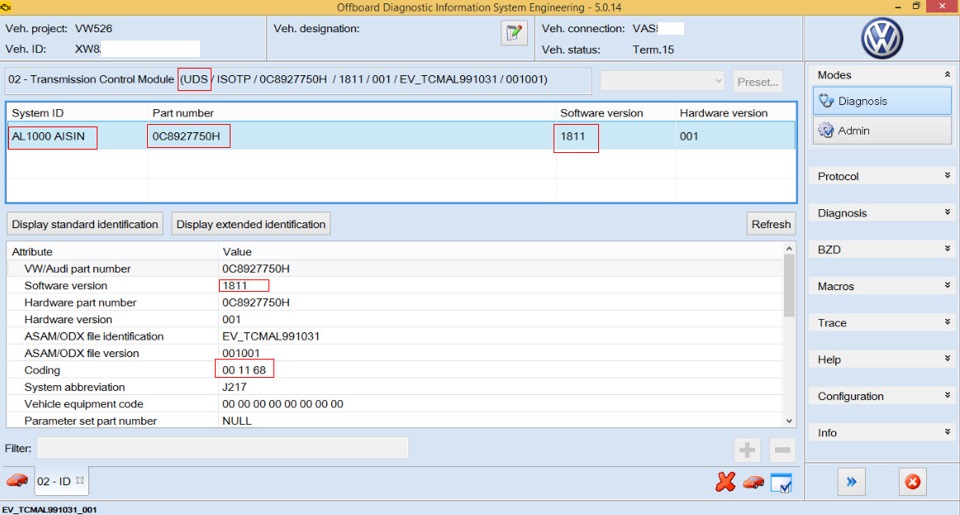Click the Refresh button
960x515 pixels.
(x=771, y=224)
